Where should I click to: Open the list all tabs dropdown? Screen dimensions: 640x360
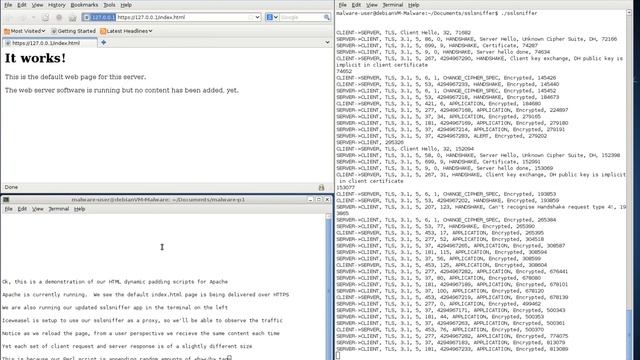[327, 42]
